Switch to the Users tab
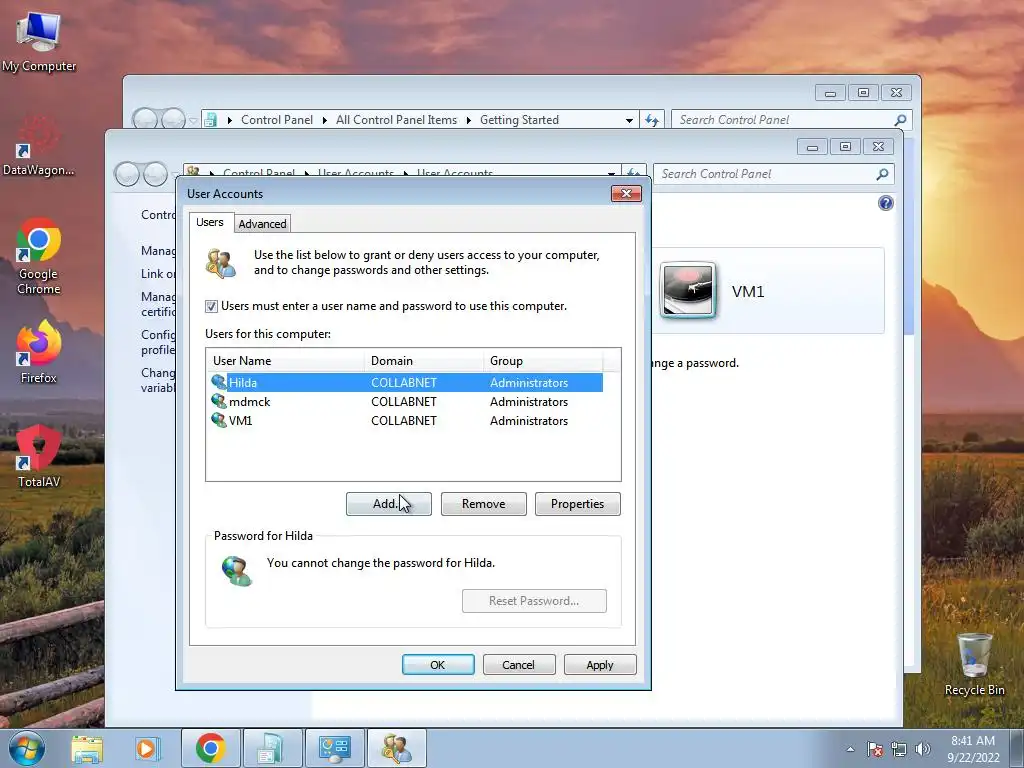Screen dimensions: 1024x768 pyautogui.click(x=210, y=222)
